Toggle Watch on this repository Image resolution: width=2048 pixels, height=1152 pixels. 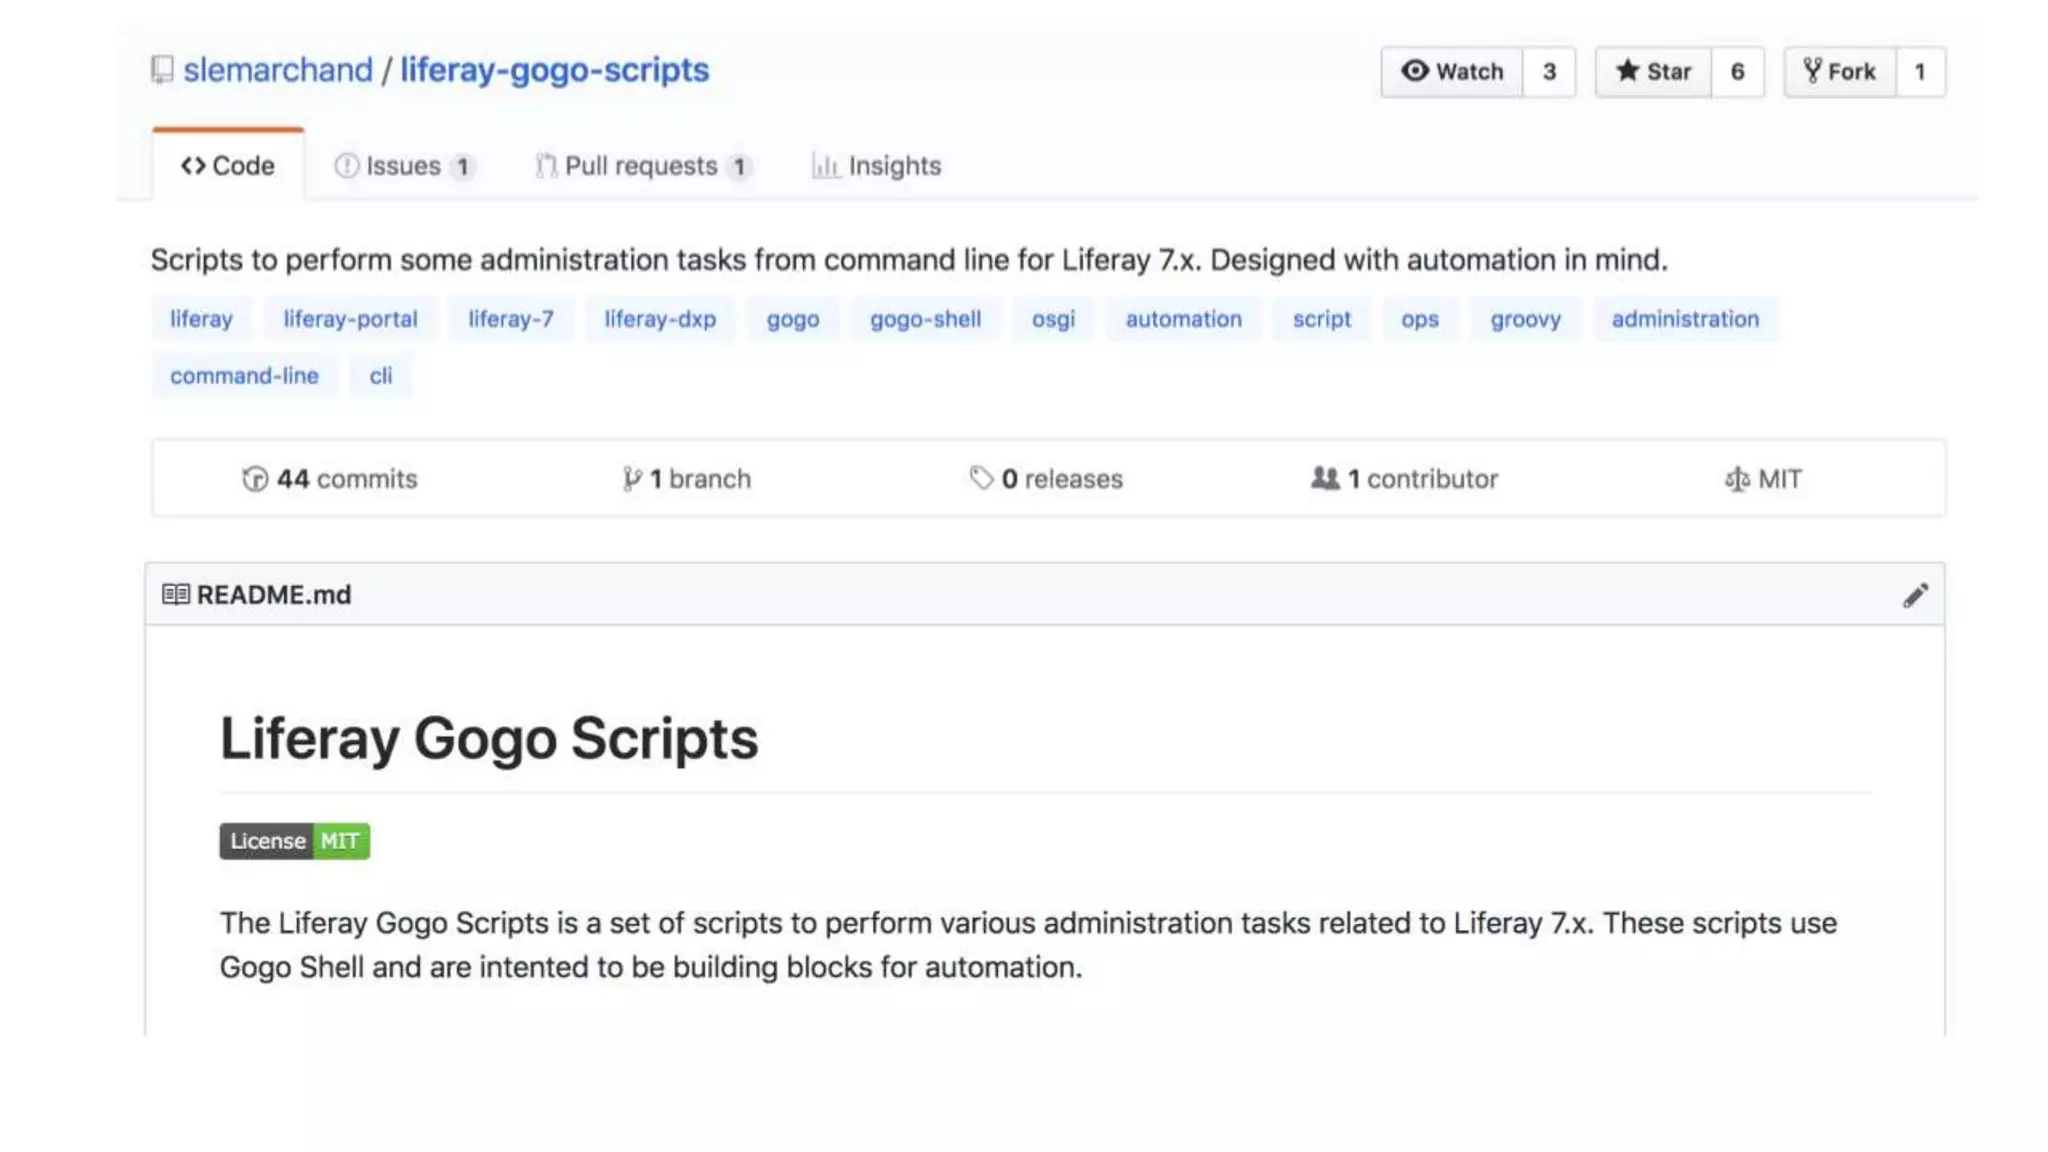point(1452,72)
